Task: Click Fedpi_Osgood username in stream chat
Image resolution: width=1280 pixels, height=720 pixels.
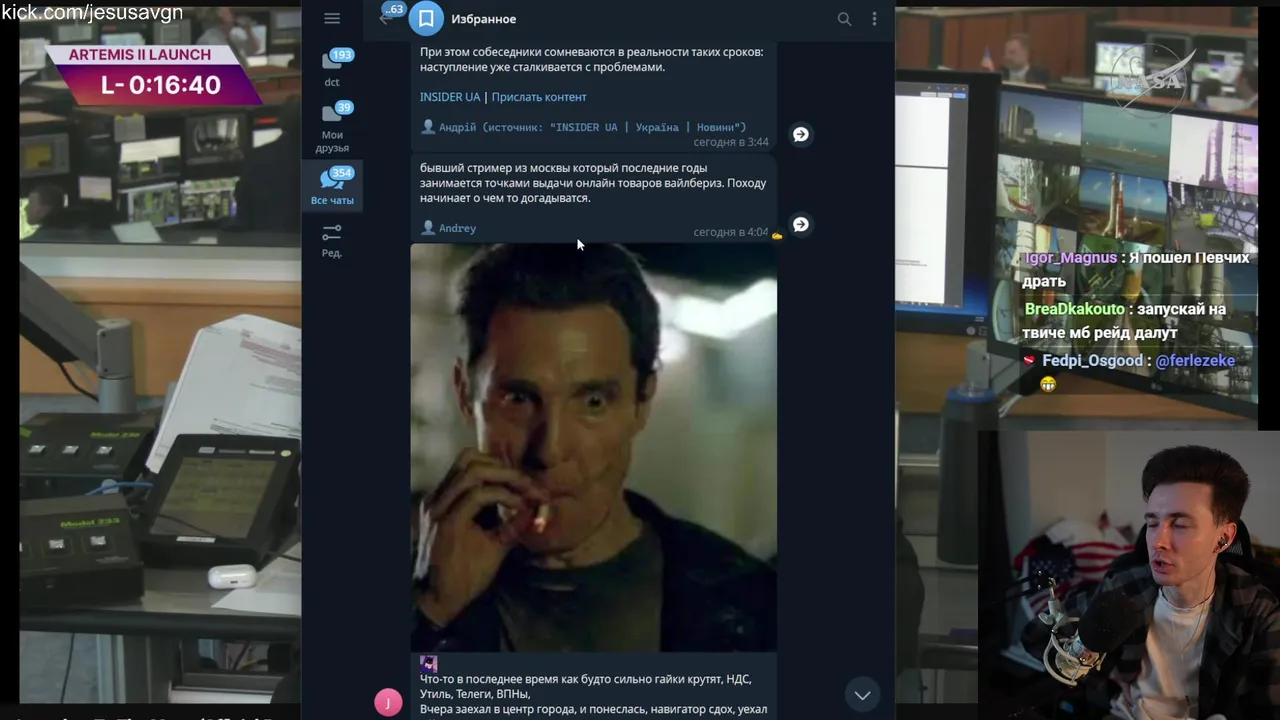Action: click(x=1094, y=361)
